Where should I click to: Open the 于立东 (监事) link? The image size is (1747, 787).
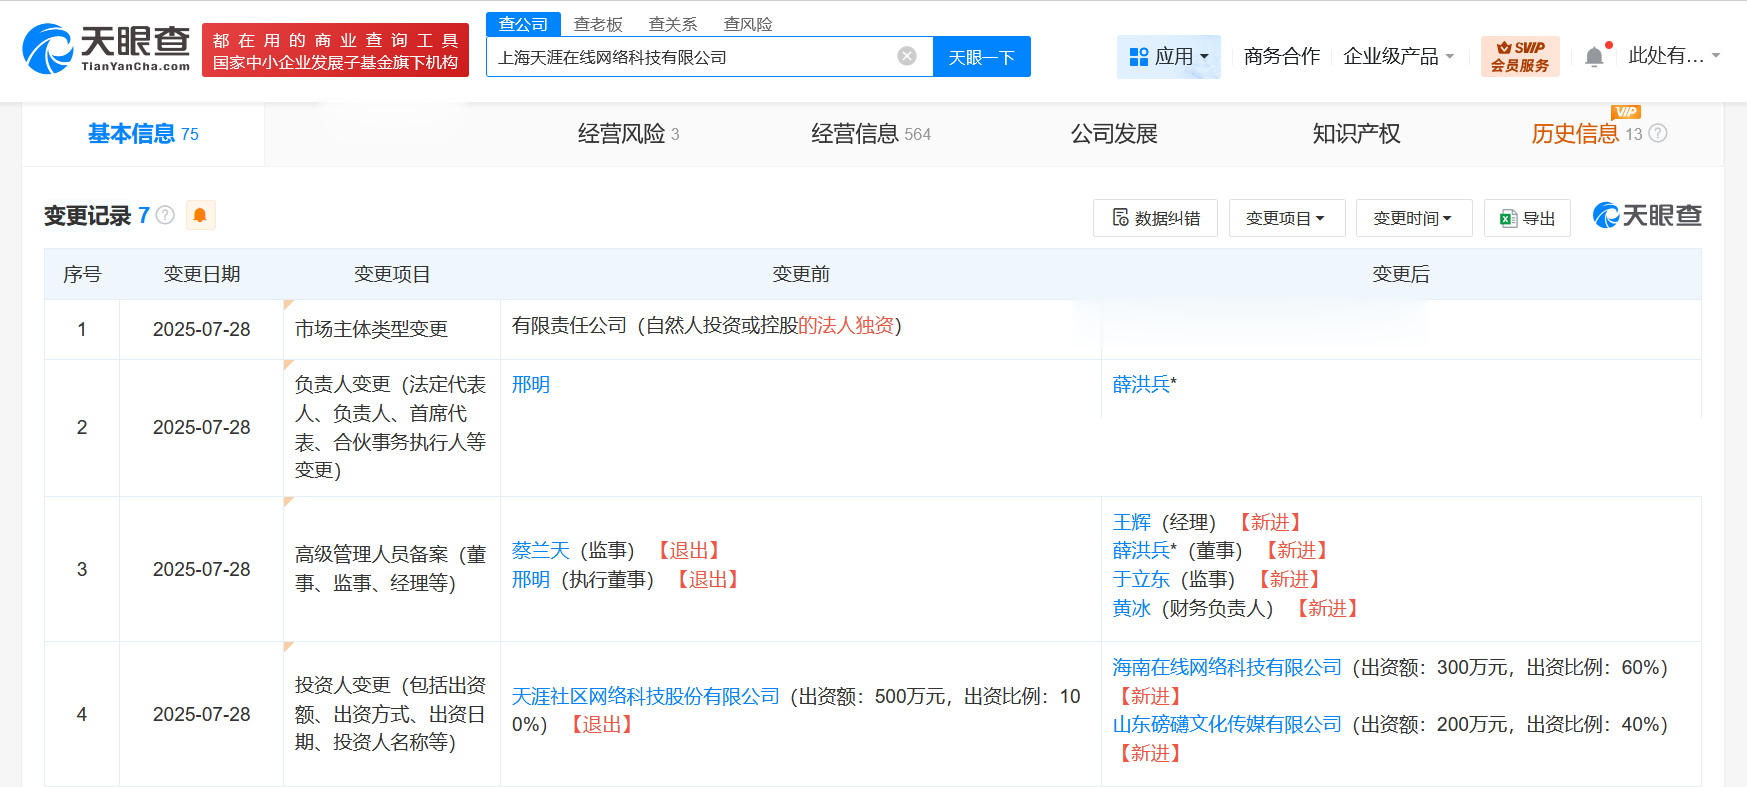tap(1141, 580)
